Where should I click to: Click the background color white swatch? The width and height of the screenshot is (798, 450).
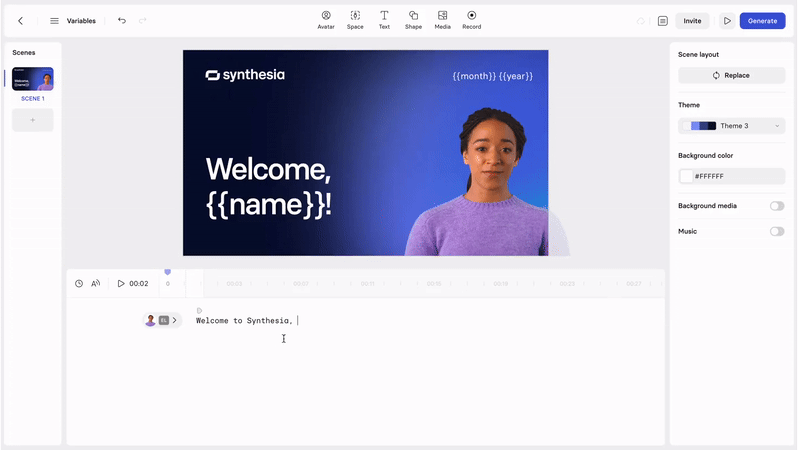686,176
